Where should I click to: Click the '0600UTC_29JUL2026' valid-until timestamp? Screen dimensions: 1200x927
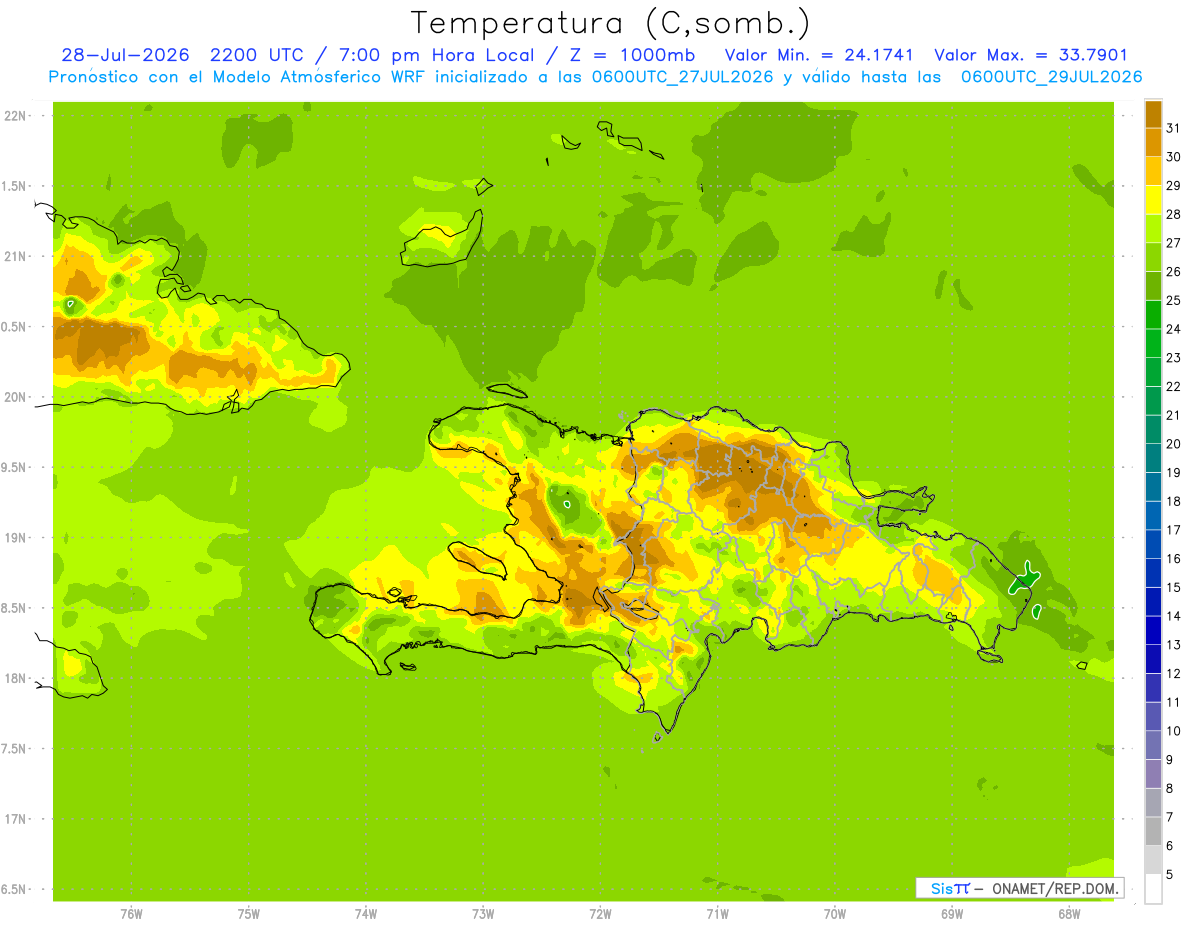[1051, 77]
